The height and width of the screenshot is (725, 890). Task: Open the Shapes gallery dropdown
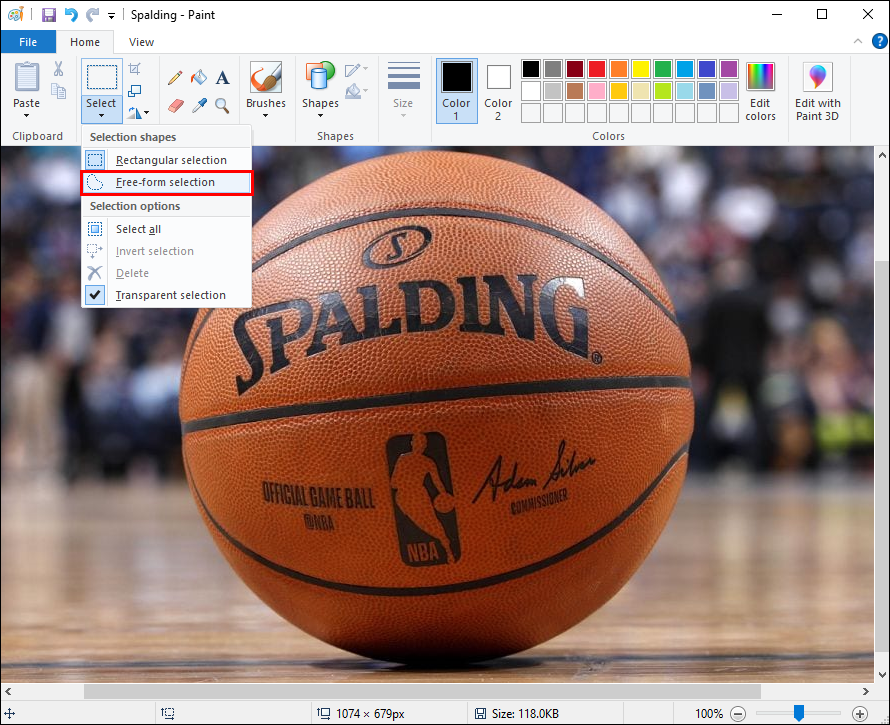(x=320, y=114)
